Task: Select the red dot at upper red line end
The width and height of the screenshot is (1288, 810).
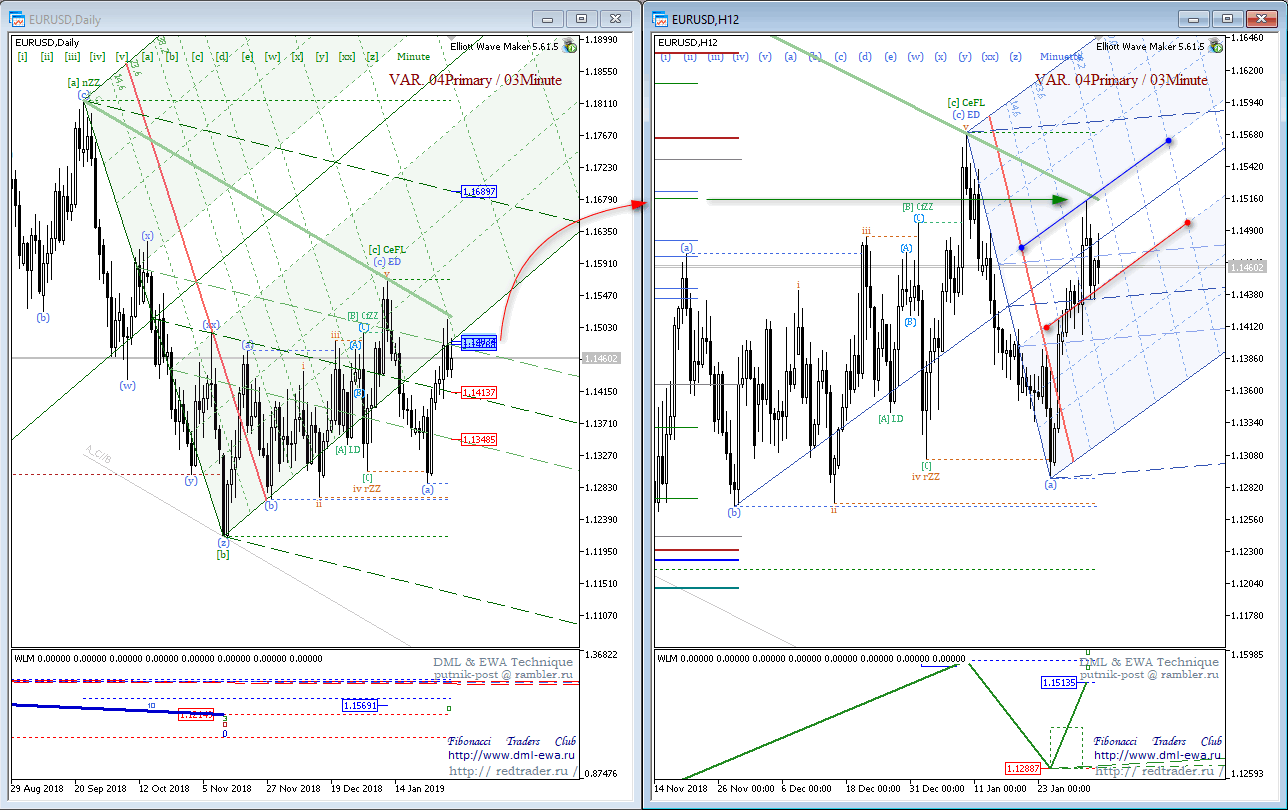Action: point(1187,222)
